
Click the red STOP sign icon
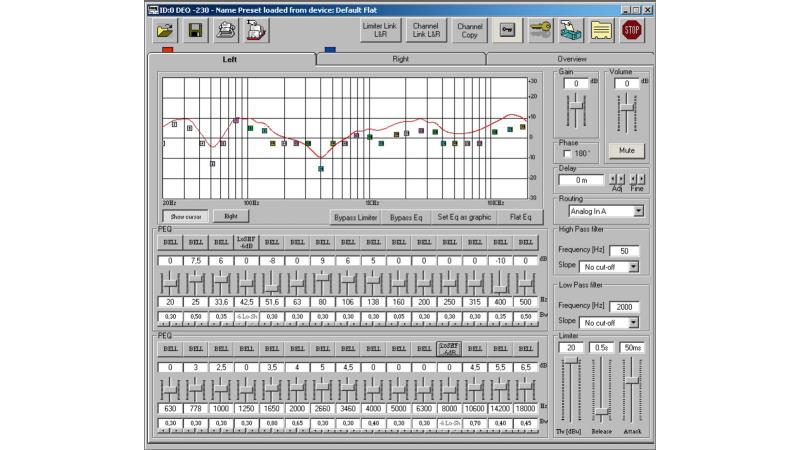tap(631, 30)
